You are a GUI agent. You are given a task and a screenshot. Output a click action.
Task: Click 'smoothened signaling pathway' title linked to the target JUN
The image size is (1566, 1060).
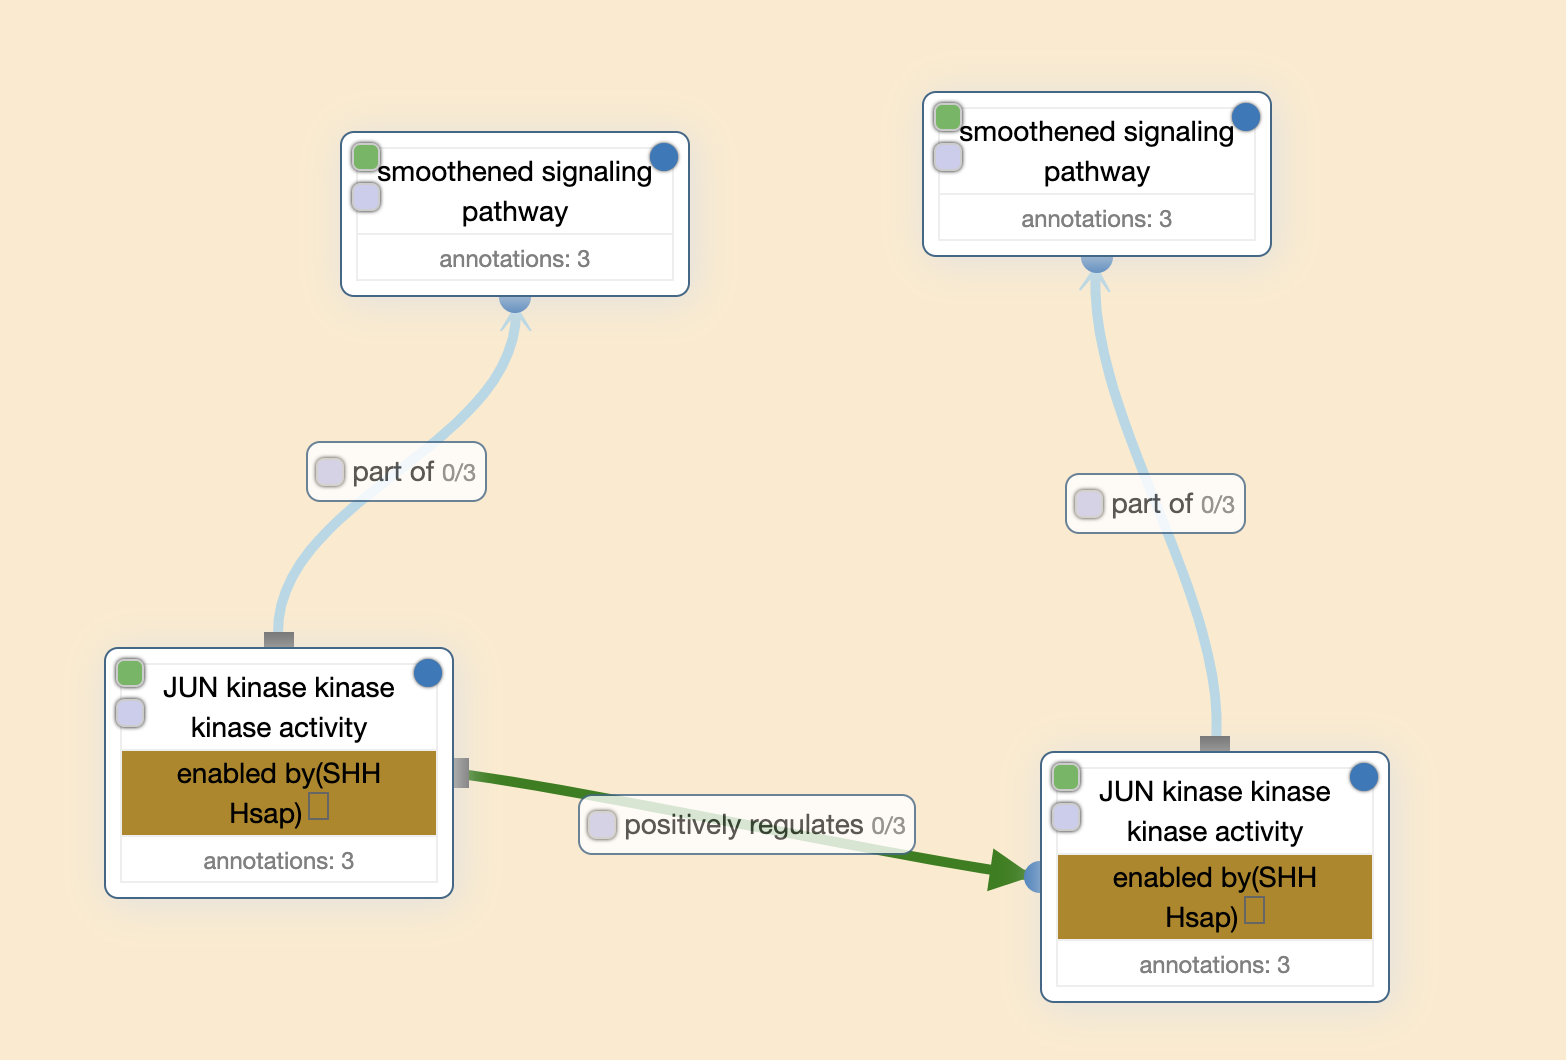pos(1097,151)
